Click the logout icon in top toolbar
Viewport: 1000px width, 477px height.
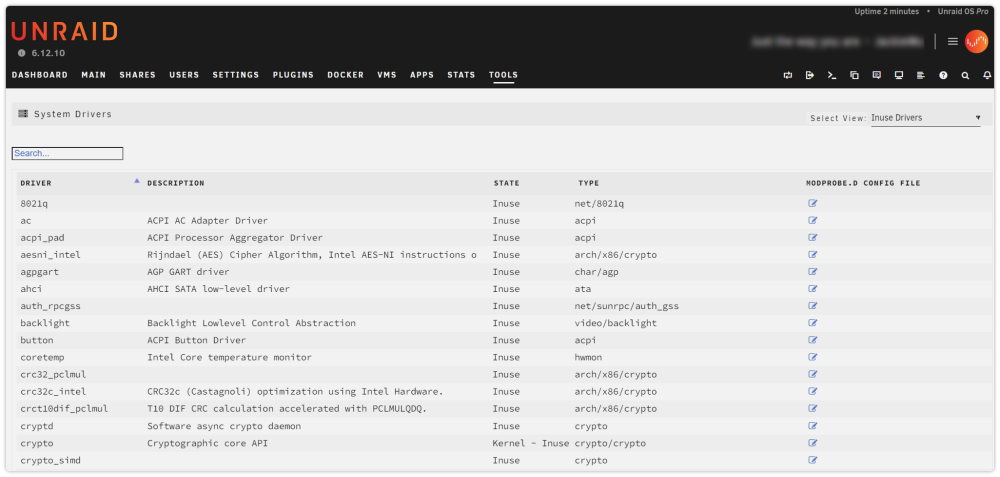pos(810,75)
